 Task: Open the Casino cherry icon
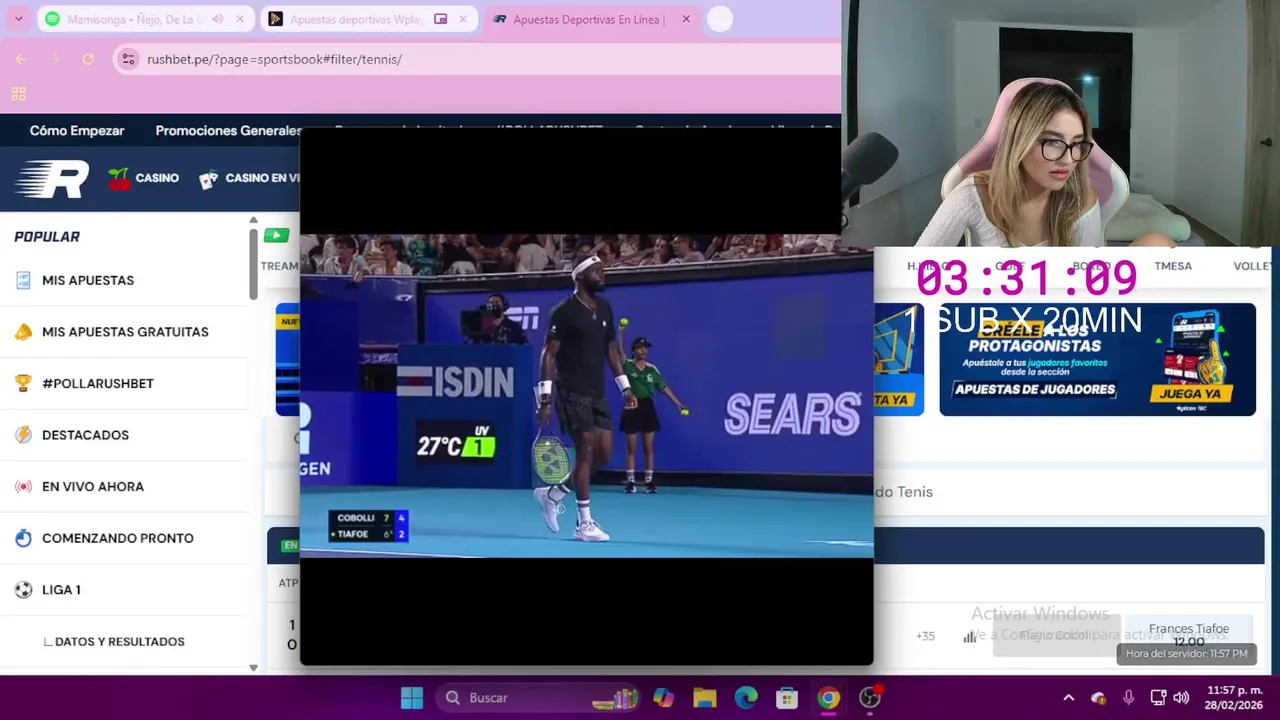pyautogui.click(x=120, y=179)
